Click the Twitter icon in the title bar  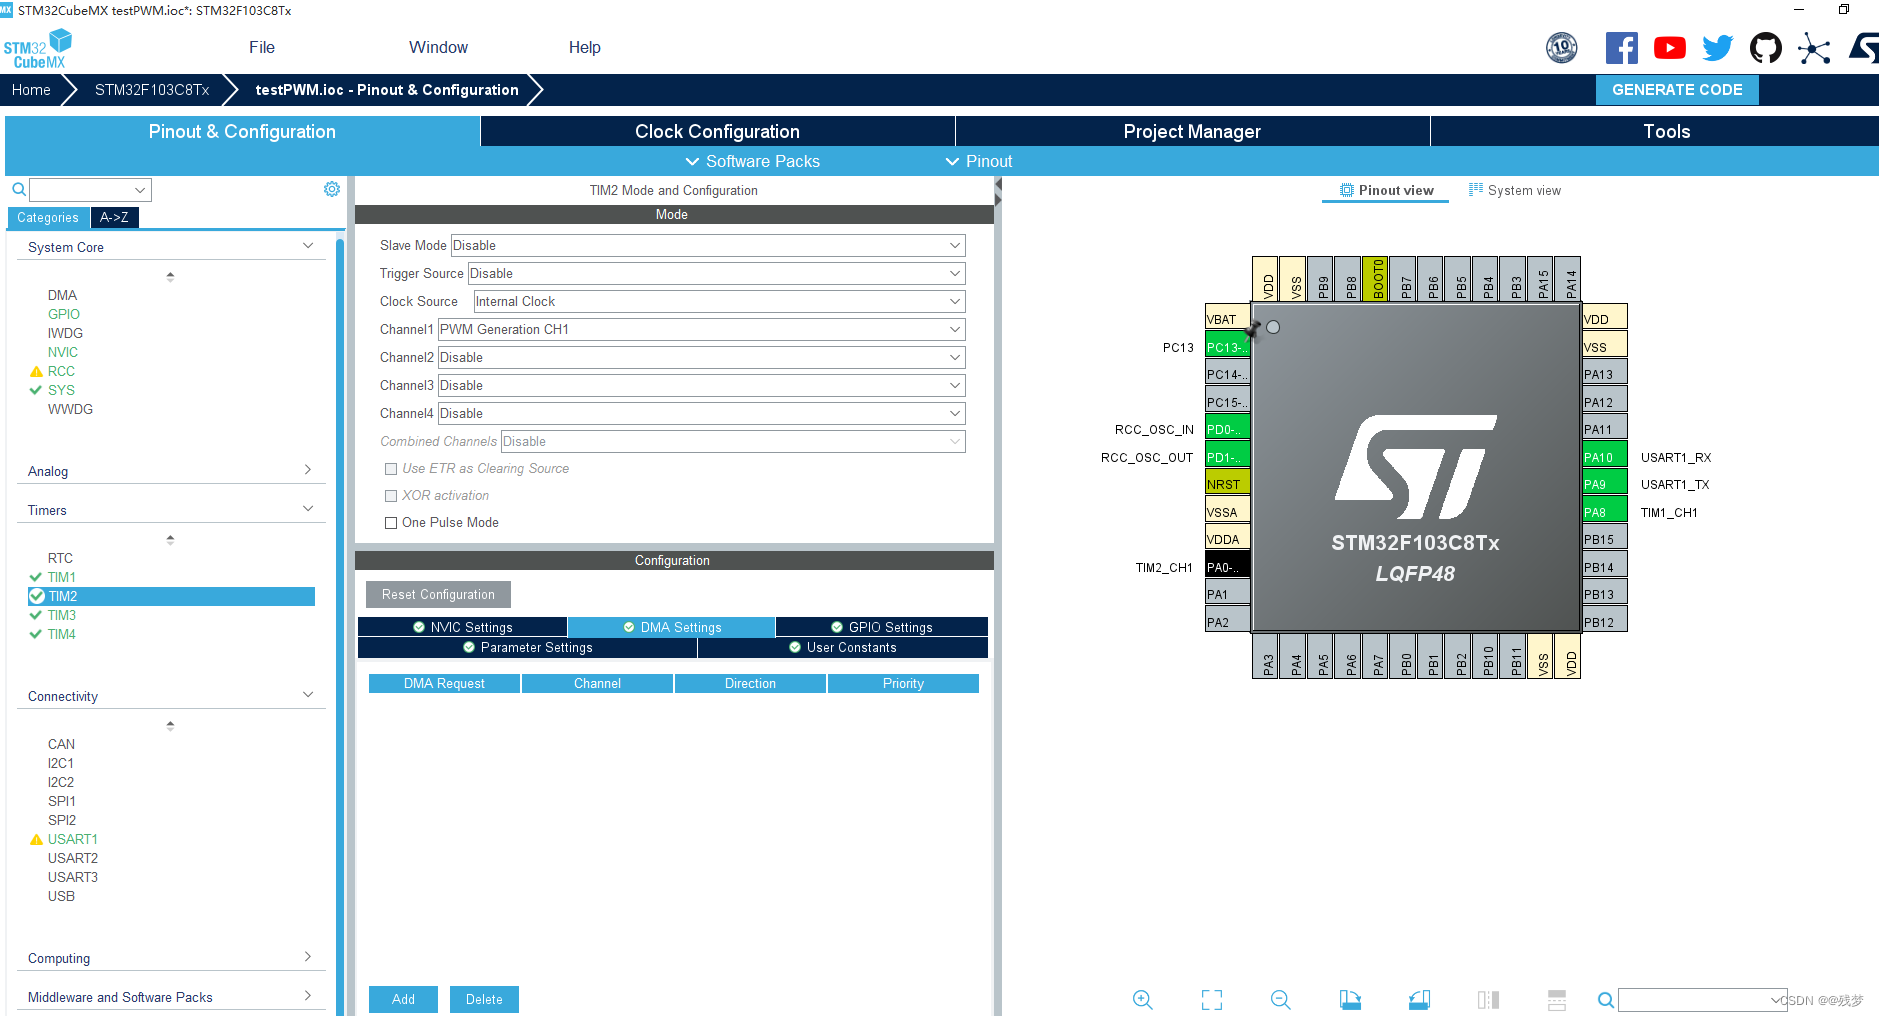click(x=1717, y=47)
